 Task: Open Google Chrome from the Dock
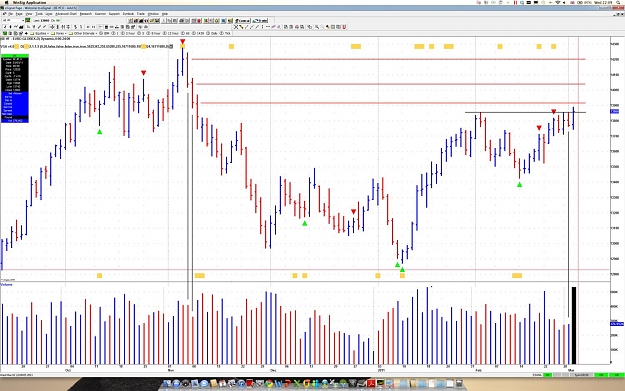pyautogui.click(x=269, y=383)
